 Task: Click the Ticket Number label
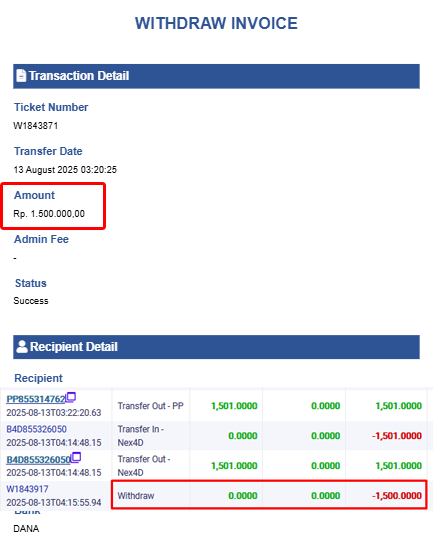click(51, 107)
